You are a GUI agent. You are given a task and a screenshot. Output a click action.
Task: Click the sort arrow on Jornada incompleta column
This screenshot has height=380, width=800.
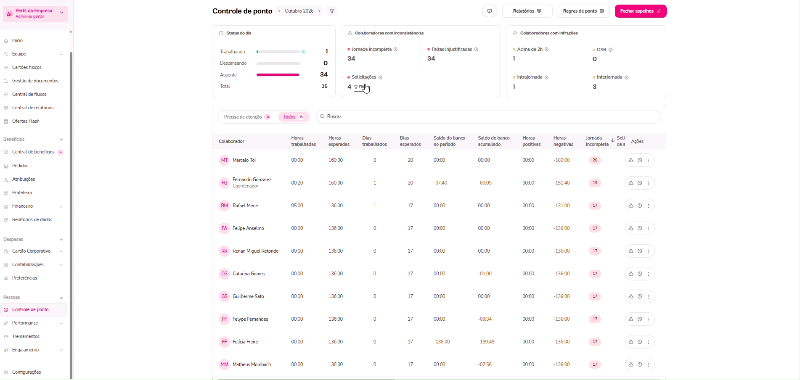pos(613,140)
